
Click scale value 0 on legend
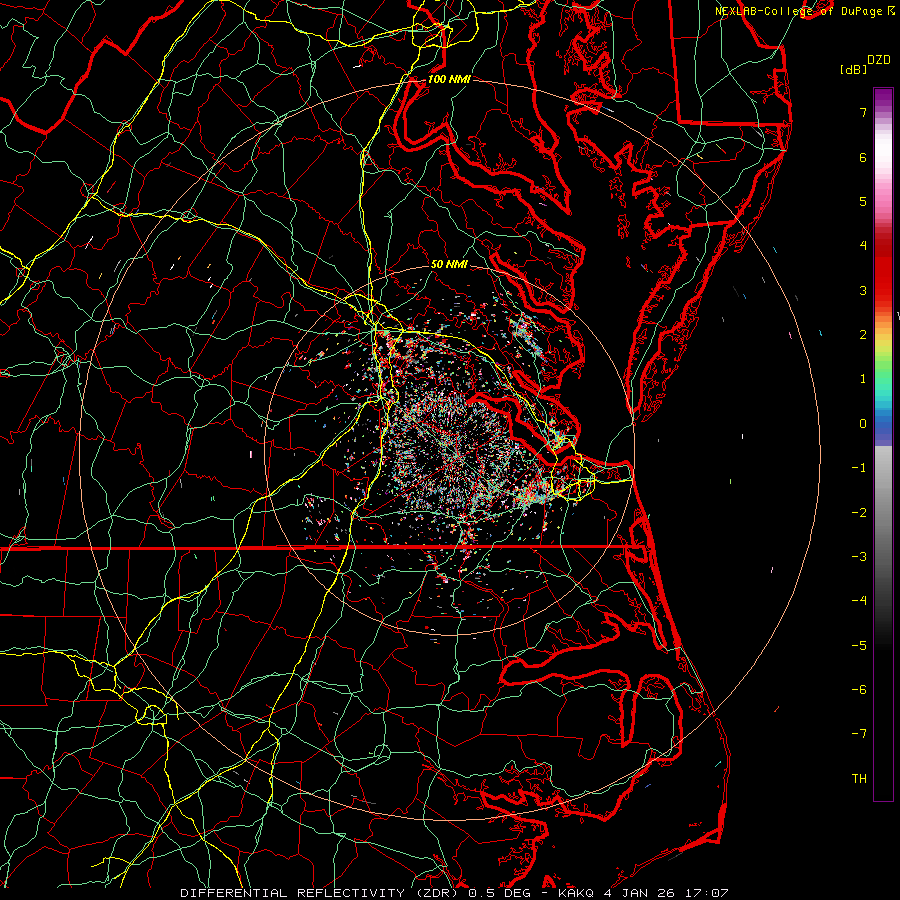click(863, 424)
